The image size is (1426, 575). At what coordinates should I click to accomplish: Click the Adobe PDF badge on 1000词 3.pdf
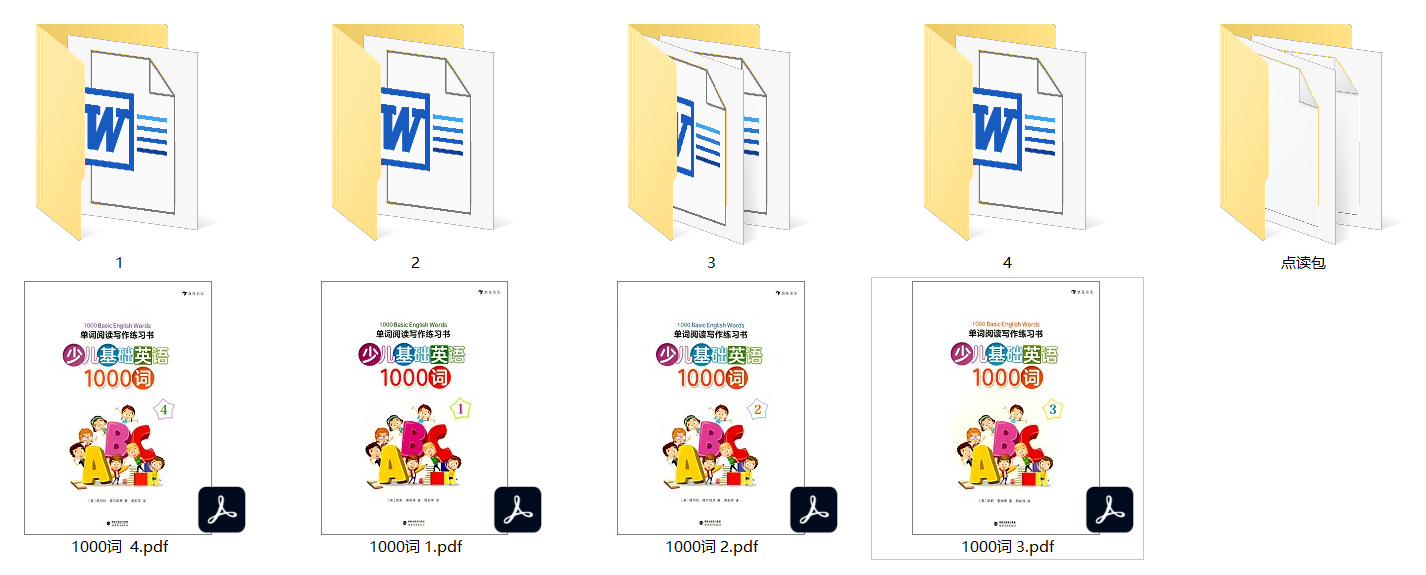tap(1109, 510)
